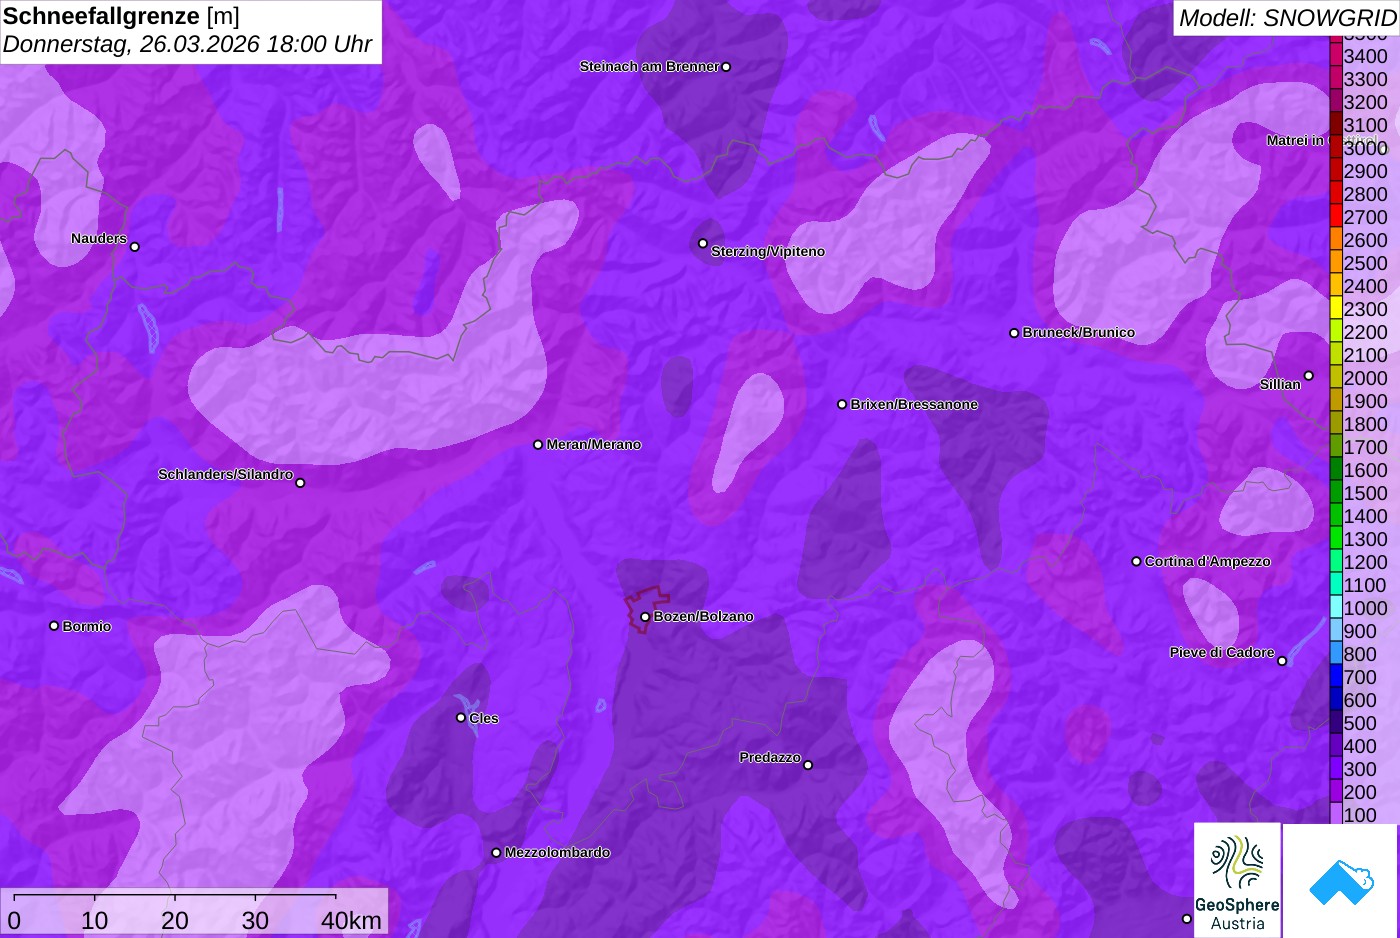The width and height of the screenshot is (1400, 938).
Task: Click the Pieve di Cadore label text
Action: click(x=1222, y=653)
